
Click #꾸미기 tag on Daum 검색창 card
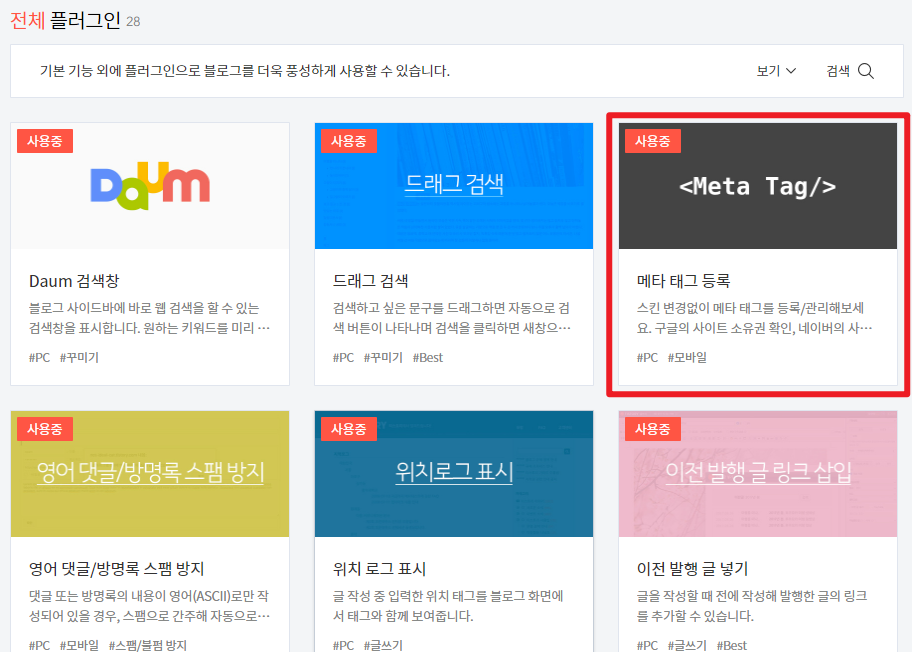[79, 358]
